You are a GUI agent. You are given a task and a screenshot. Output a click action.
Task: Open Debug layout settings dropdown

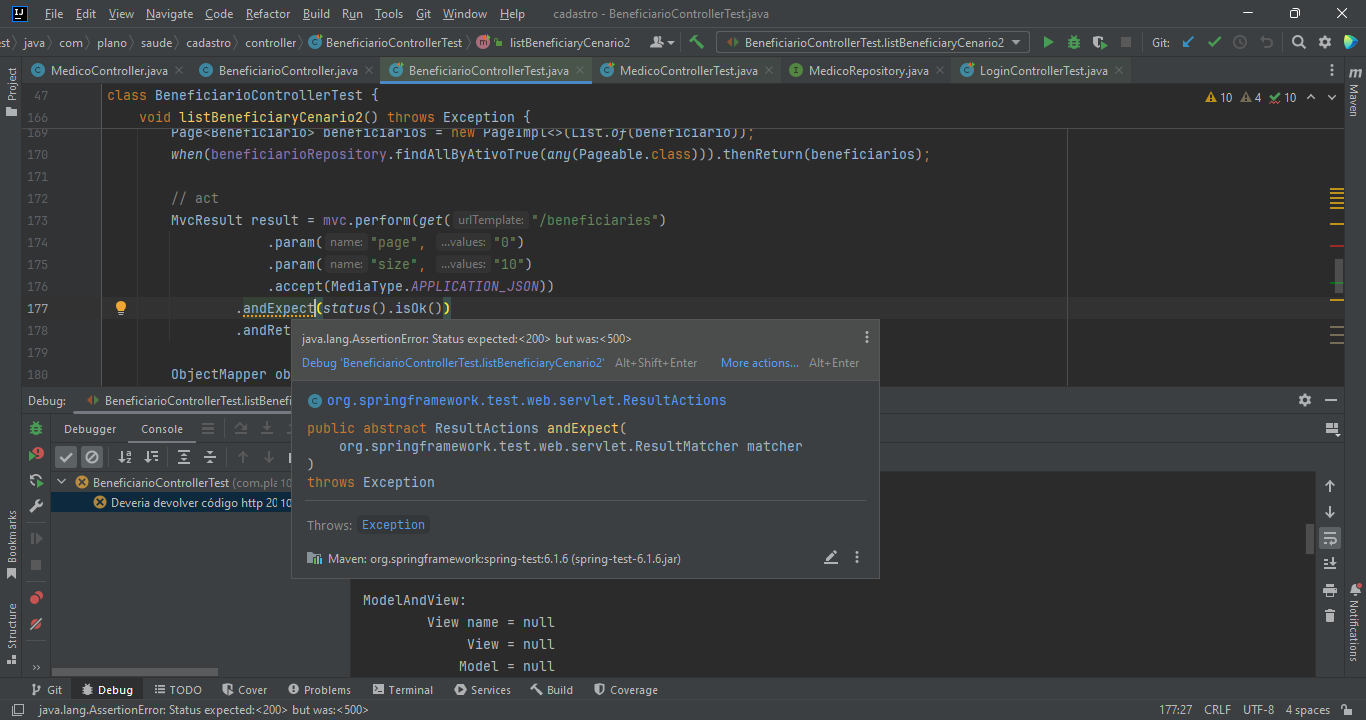(x=1332, y=429)
